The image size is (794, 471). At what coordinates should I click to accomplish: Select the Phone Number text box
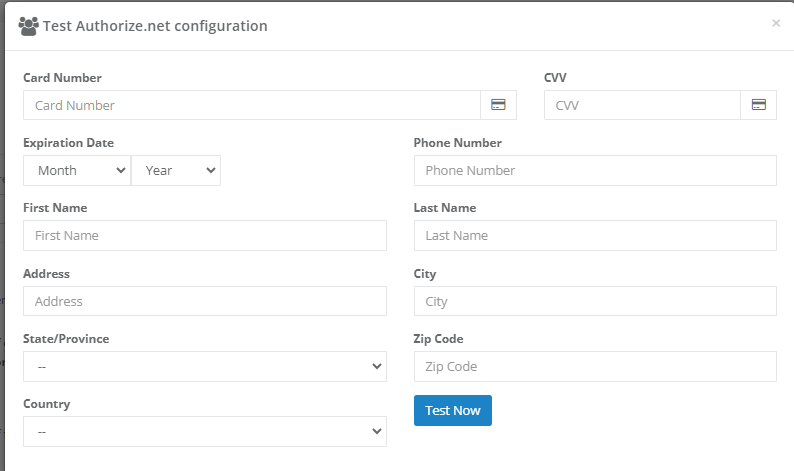click(x=595, y=171)
